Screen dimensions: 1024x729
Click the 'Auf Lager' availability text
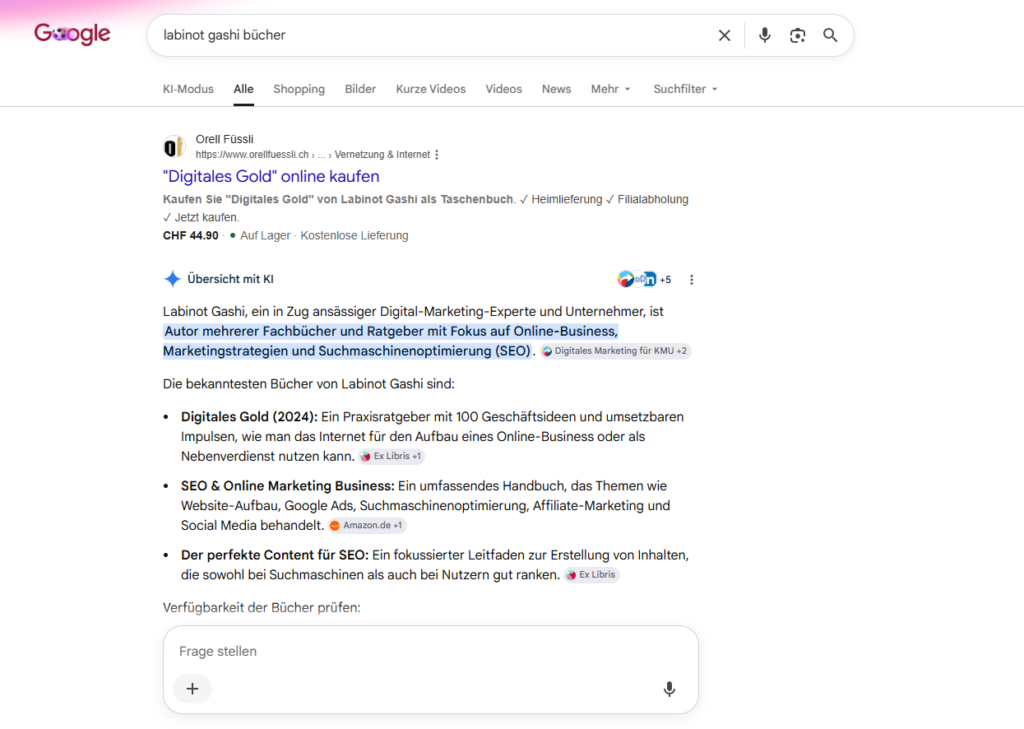point(264,235)
